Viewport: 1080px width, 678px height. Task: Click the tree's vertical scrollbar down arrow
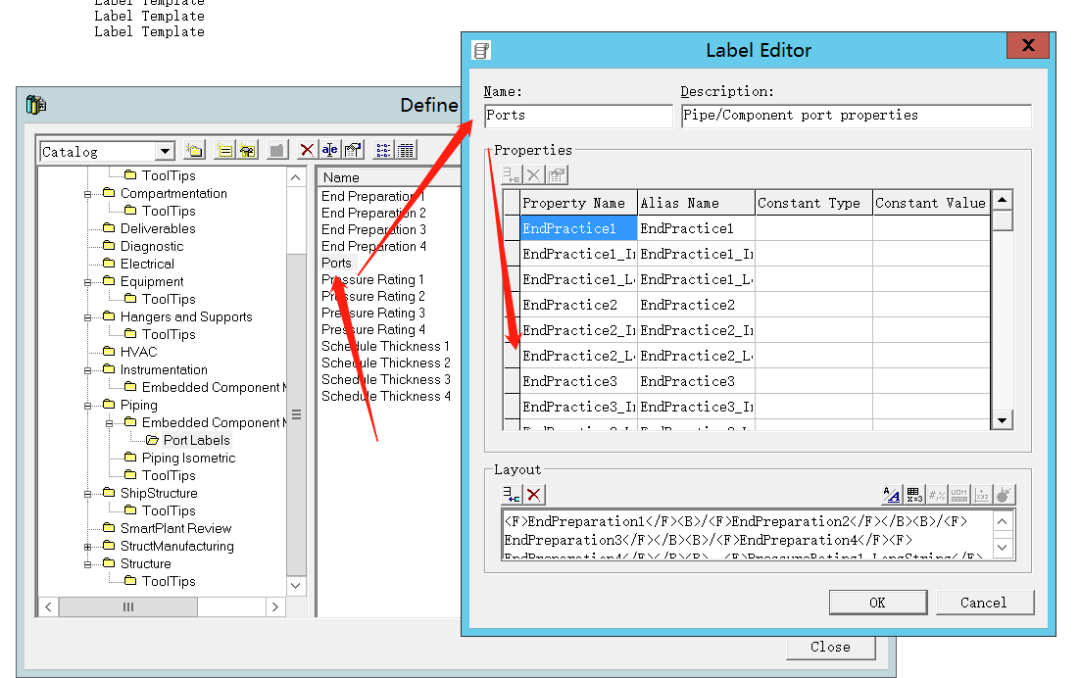(295, 586)
